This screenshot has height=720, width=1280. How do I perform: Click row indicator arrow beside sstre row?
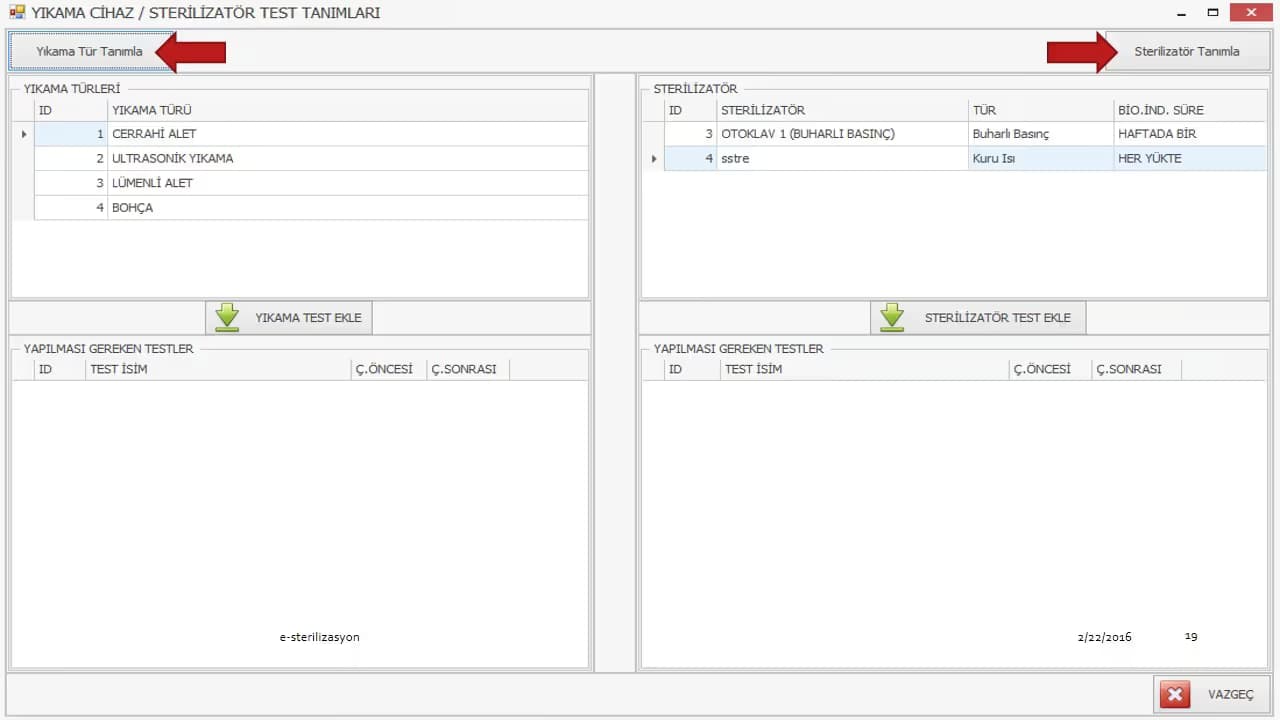(x=653, y=159)
